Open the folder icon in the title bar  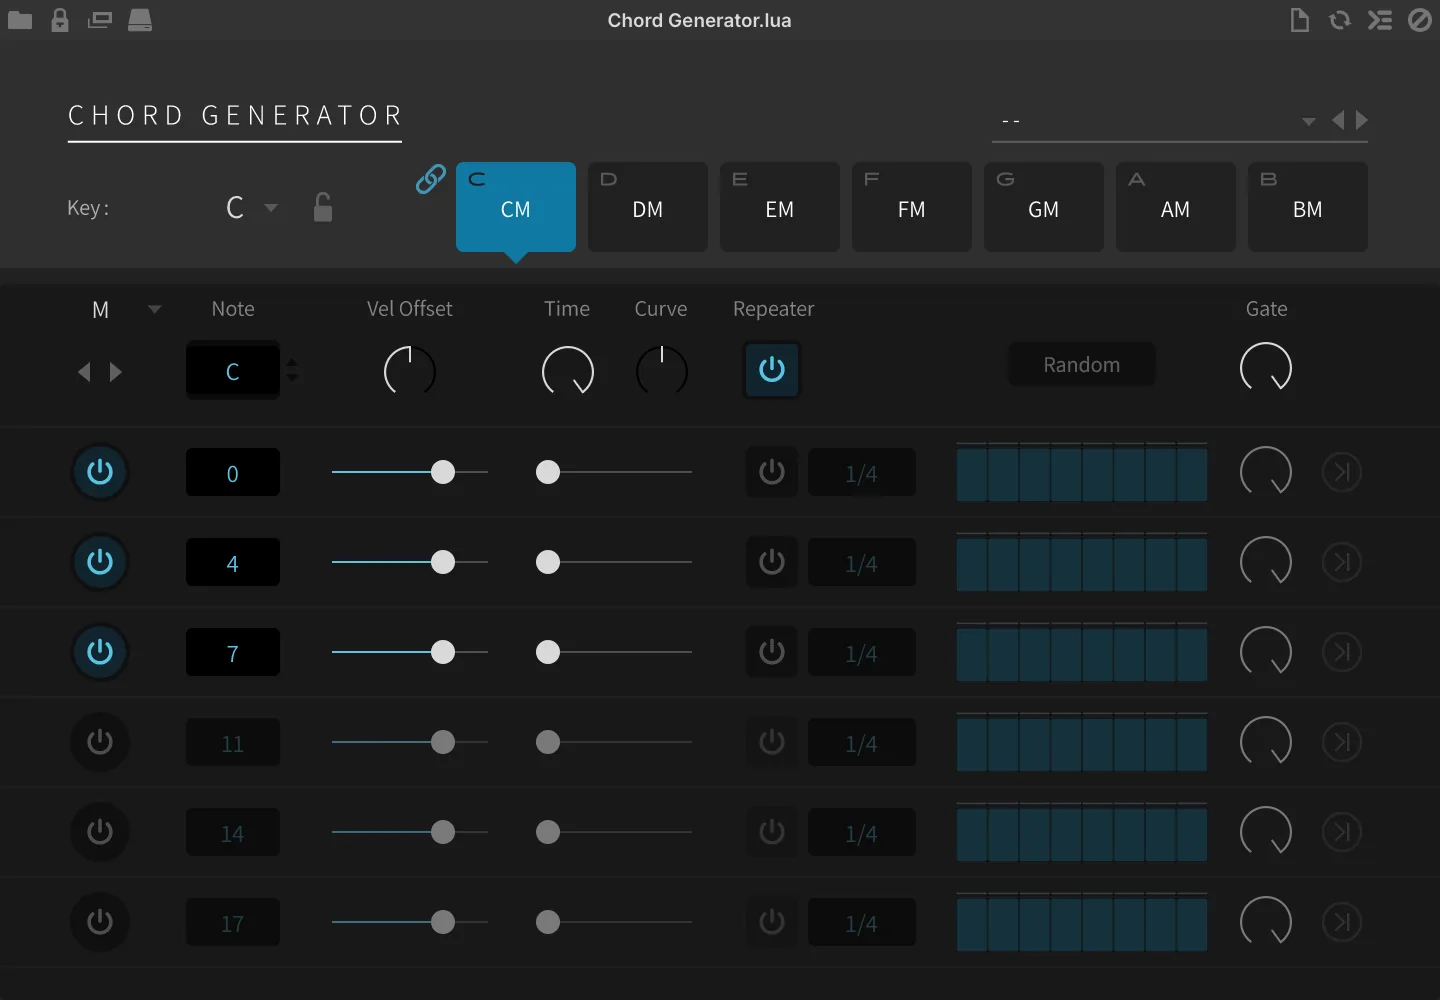pyautogui.click(x=20, y=20)
